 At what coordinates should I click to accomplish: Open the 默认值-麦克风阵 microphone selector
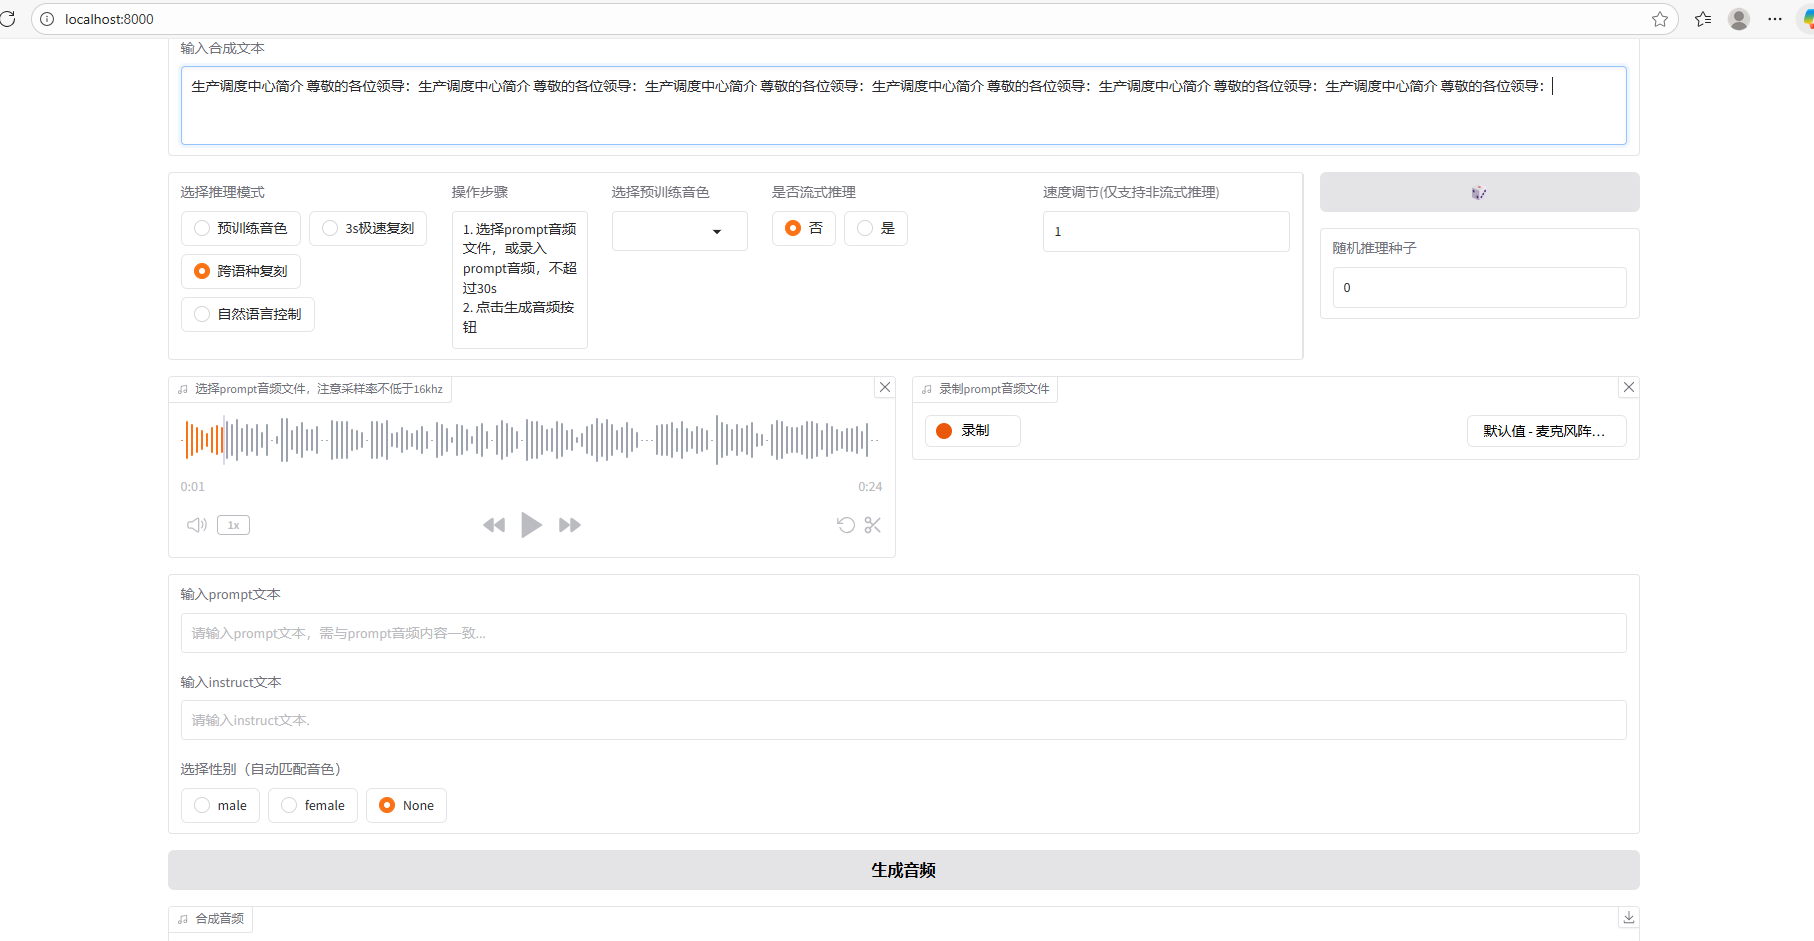(1546, 430)
